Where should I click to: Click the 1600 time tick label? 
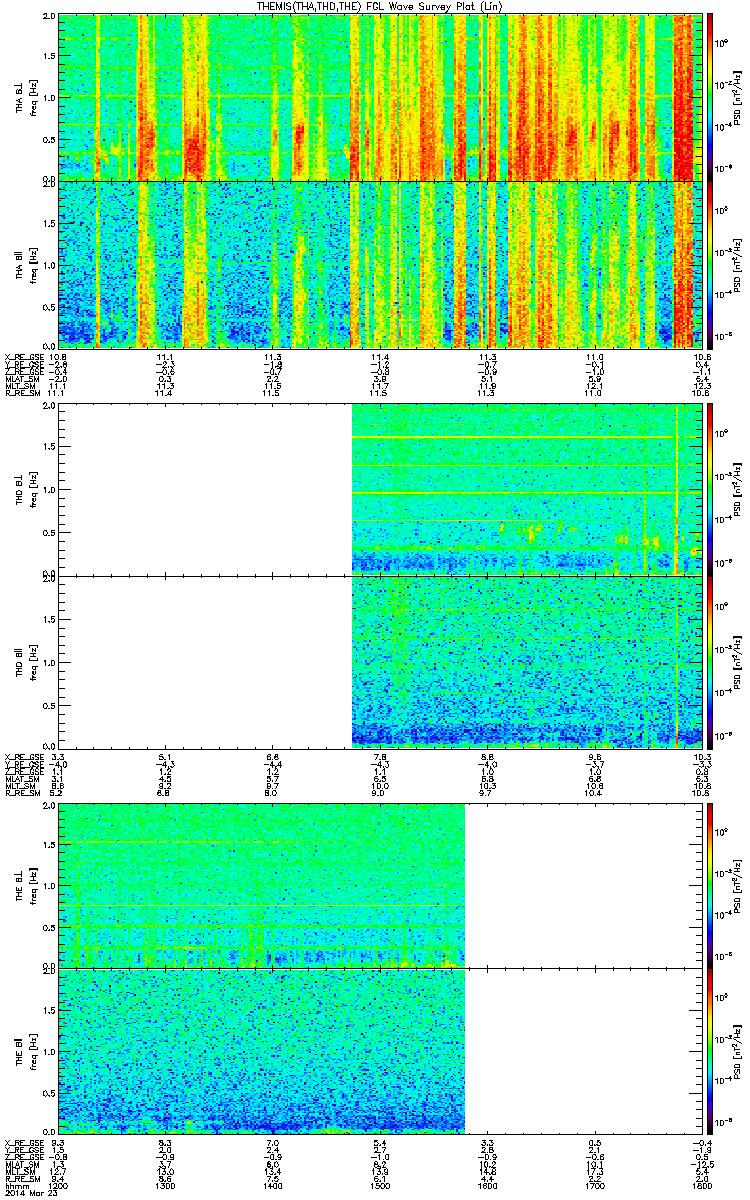coord(488,1186)
